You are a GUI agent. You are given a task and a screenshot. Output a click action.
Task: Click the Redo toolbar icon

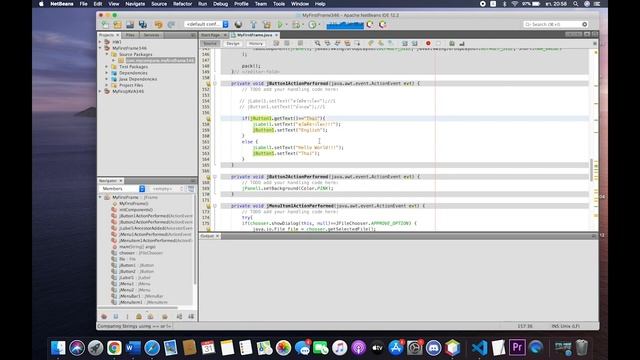pyautogui.click(x=171, y=24)
